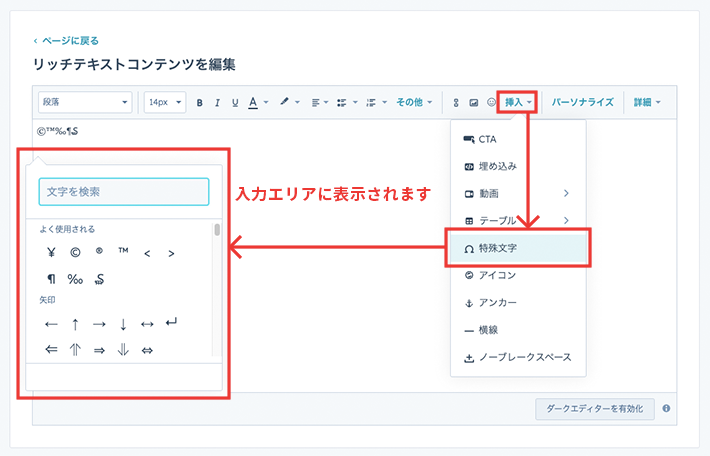Toggle underline formatting in the toolbar
Screen dimensions: 710x456
pyautogui.click(x=235, y=103)
